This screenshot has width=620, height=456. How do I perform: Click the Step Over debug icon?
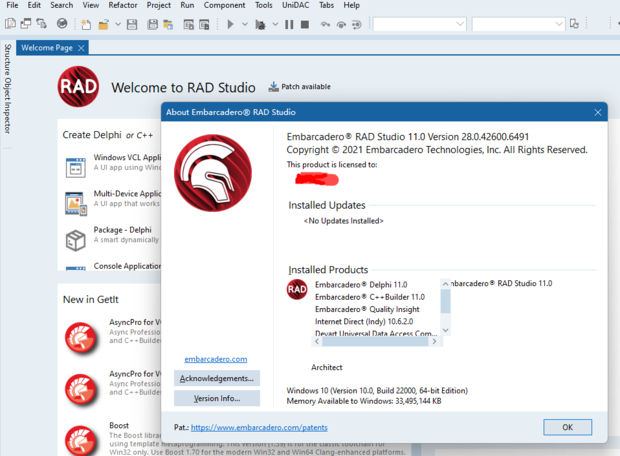pos(341,25)
